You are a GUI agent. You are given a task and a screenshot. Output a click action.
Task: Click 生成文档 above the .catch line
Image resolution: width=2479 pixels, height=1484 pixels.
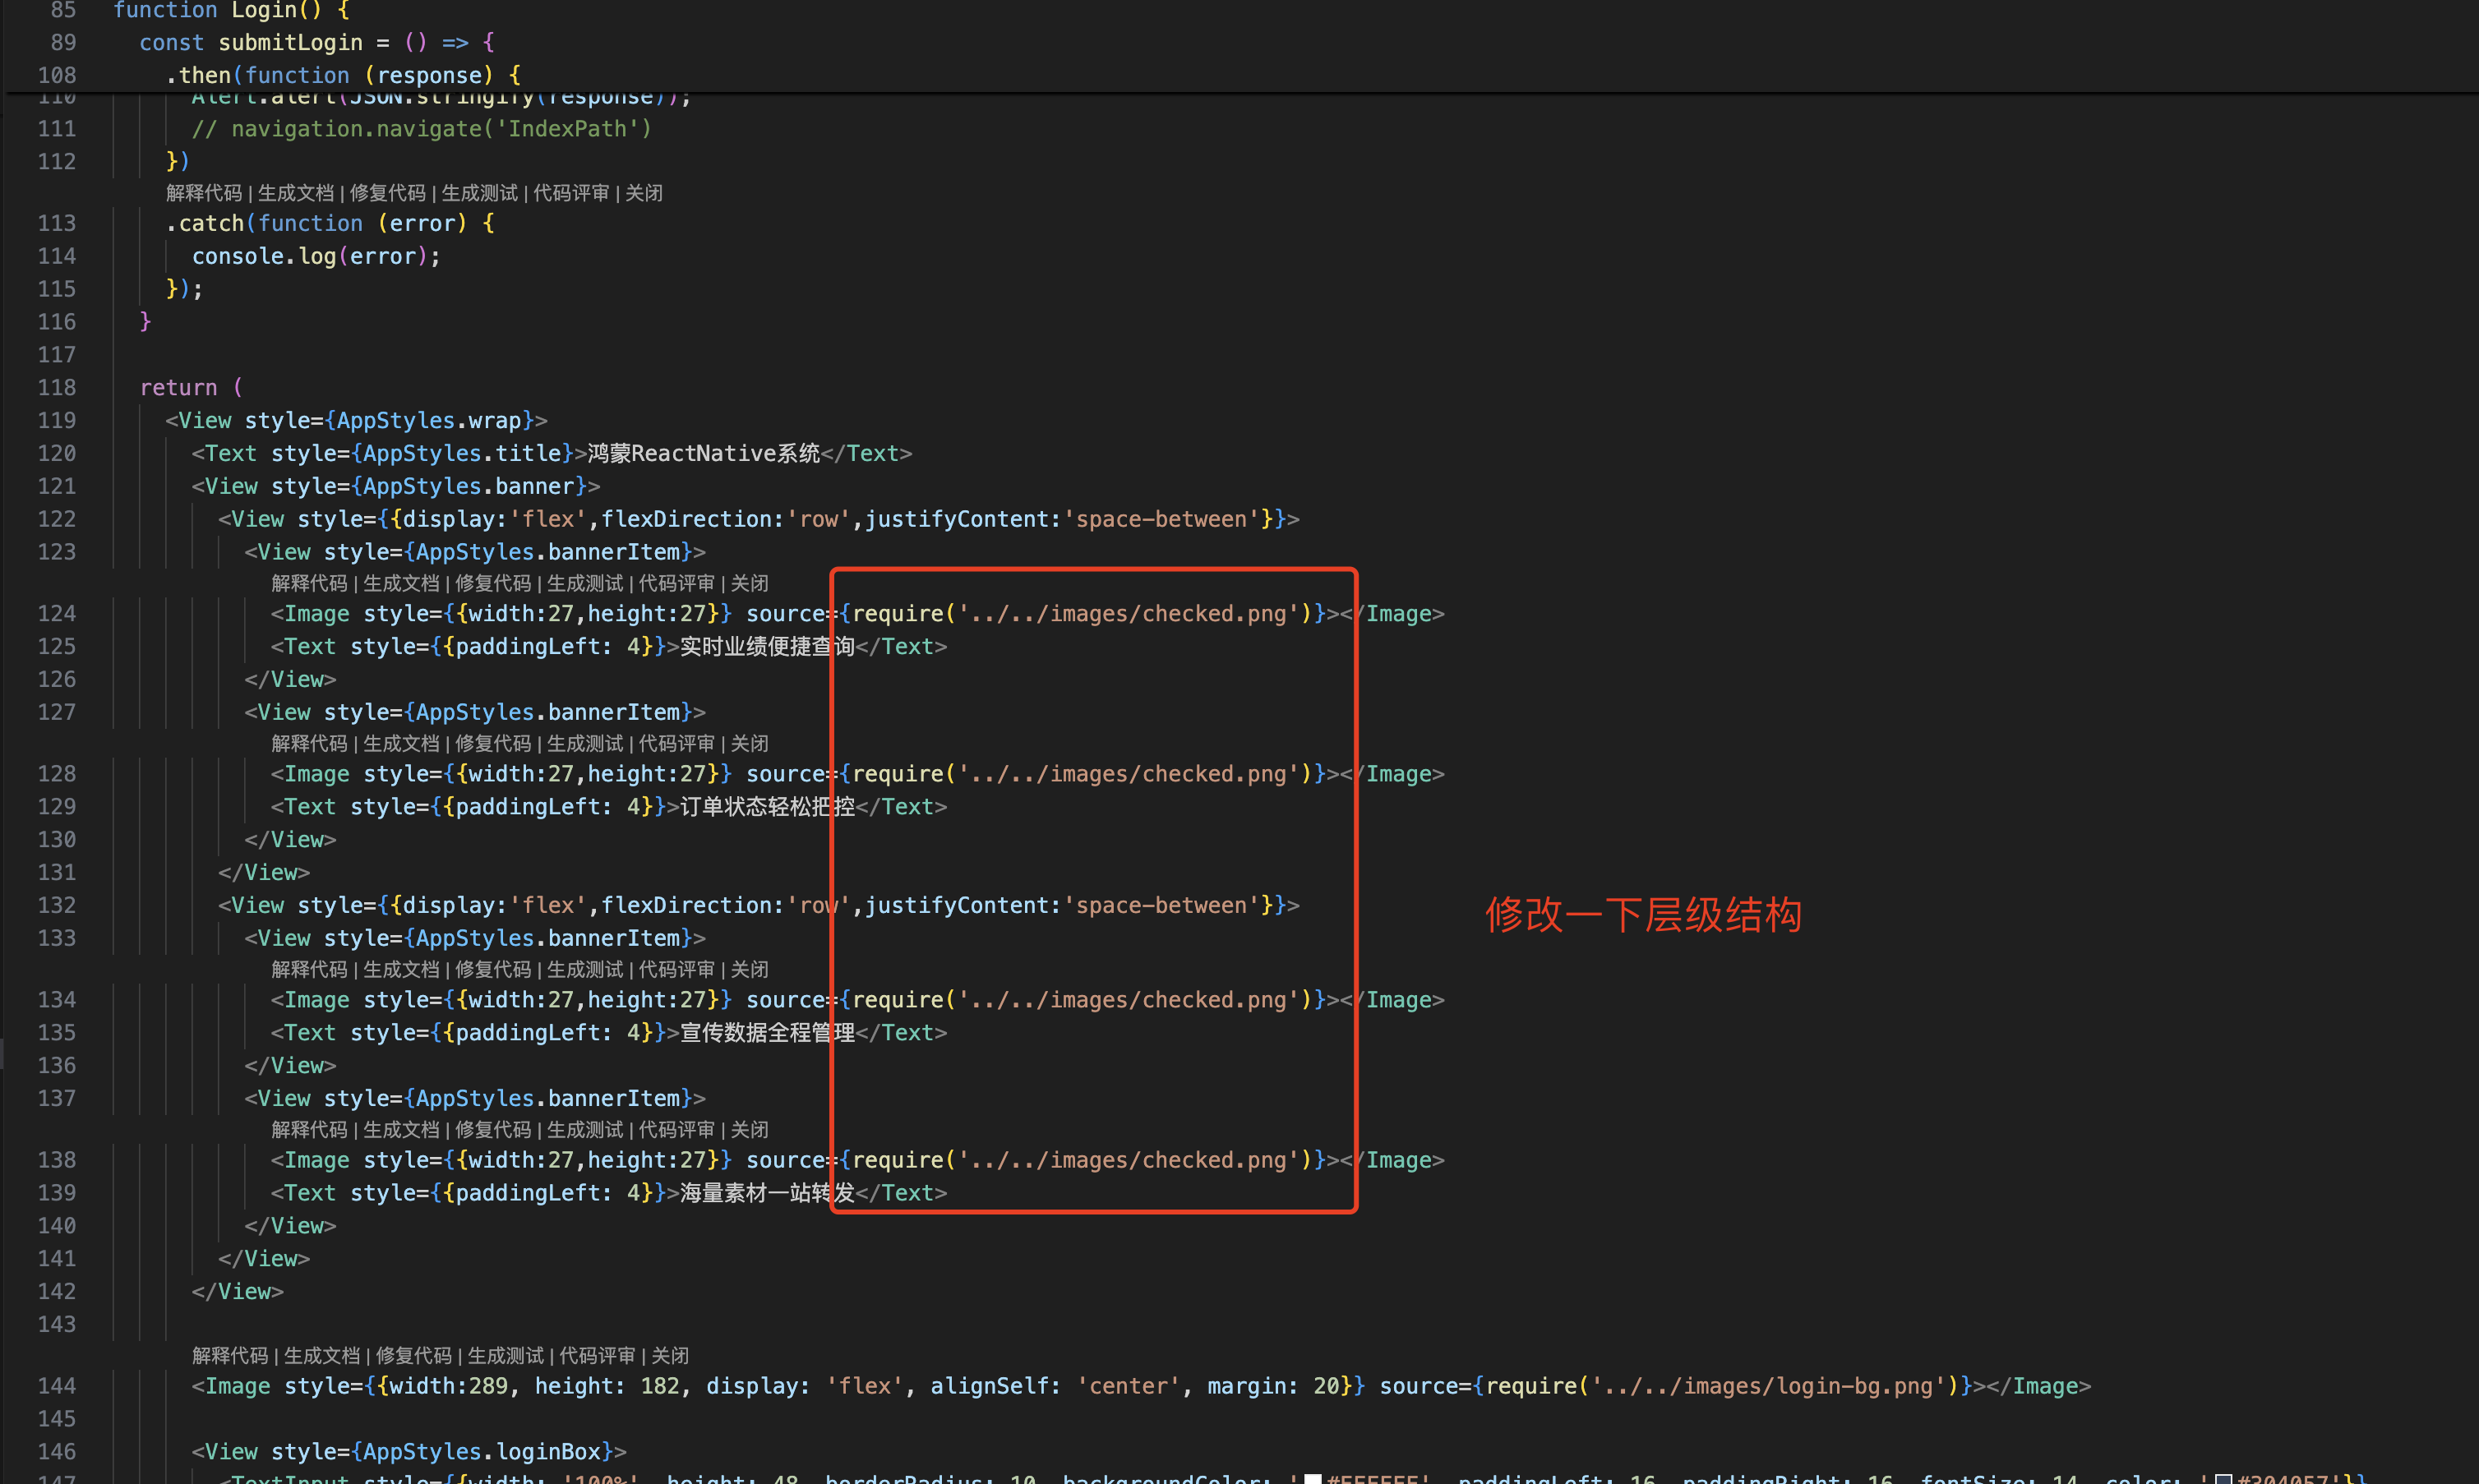tap(295, 193)
